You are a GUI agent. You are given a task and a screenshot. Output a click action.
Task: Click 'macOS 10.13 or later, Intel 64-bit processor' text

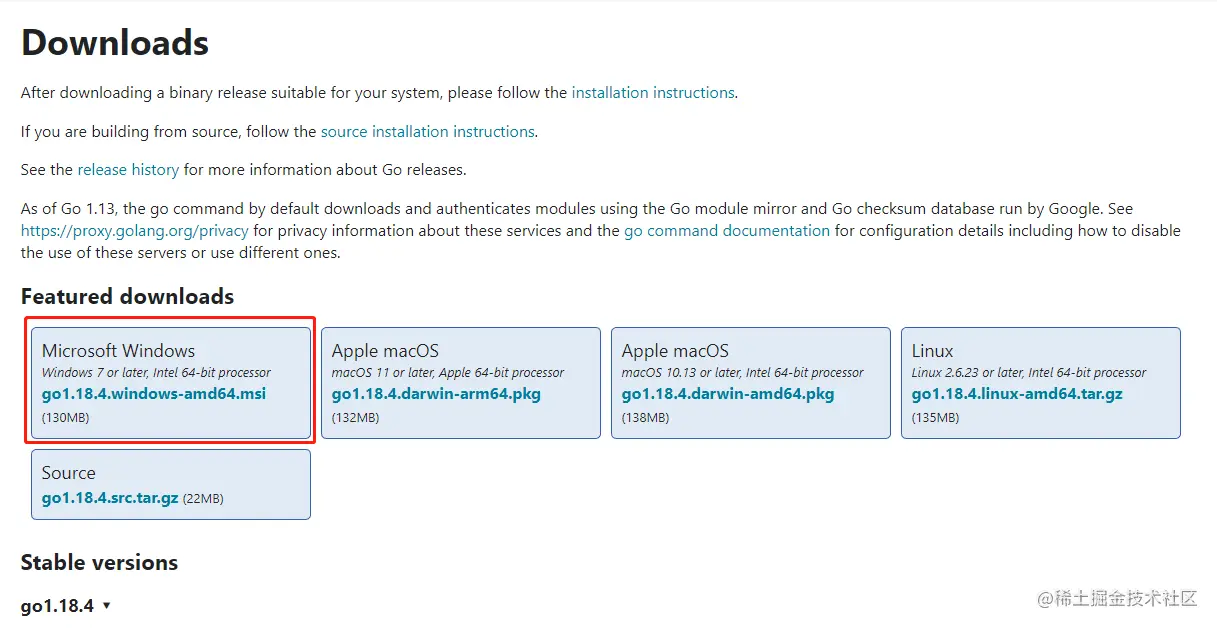point(743,372)
